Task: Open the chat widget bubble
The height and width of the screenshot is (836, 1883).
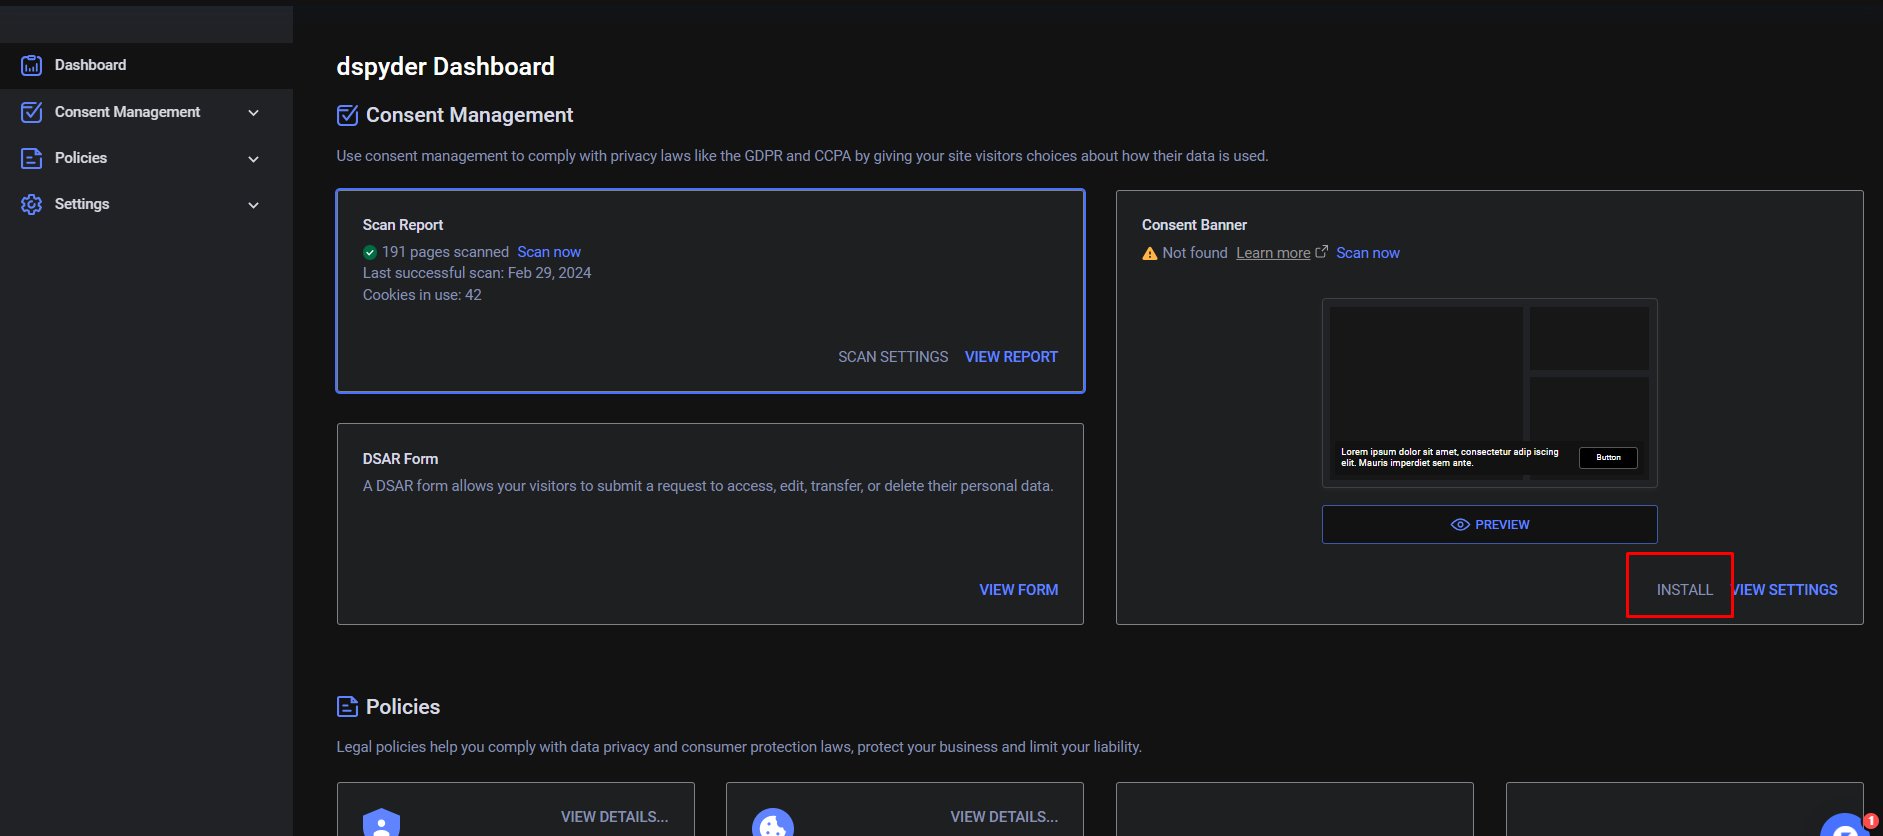Action: tap(1846, 826)
